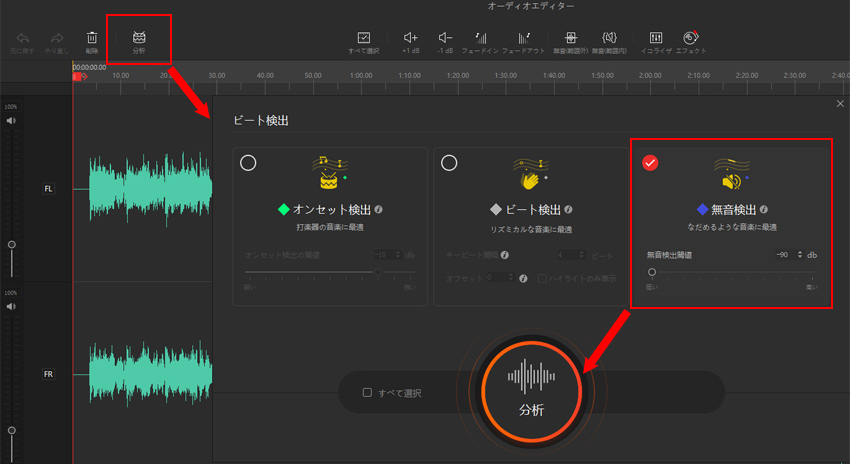Image resolution: width=850 pixels, height=464 pixels.
Task: Click the redo (やり直し) icon
Action: tap(57, 38)
